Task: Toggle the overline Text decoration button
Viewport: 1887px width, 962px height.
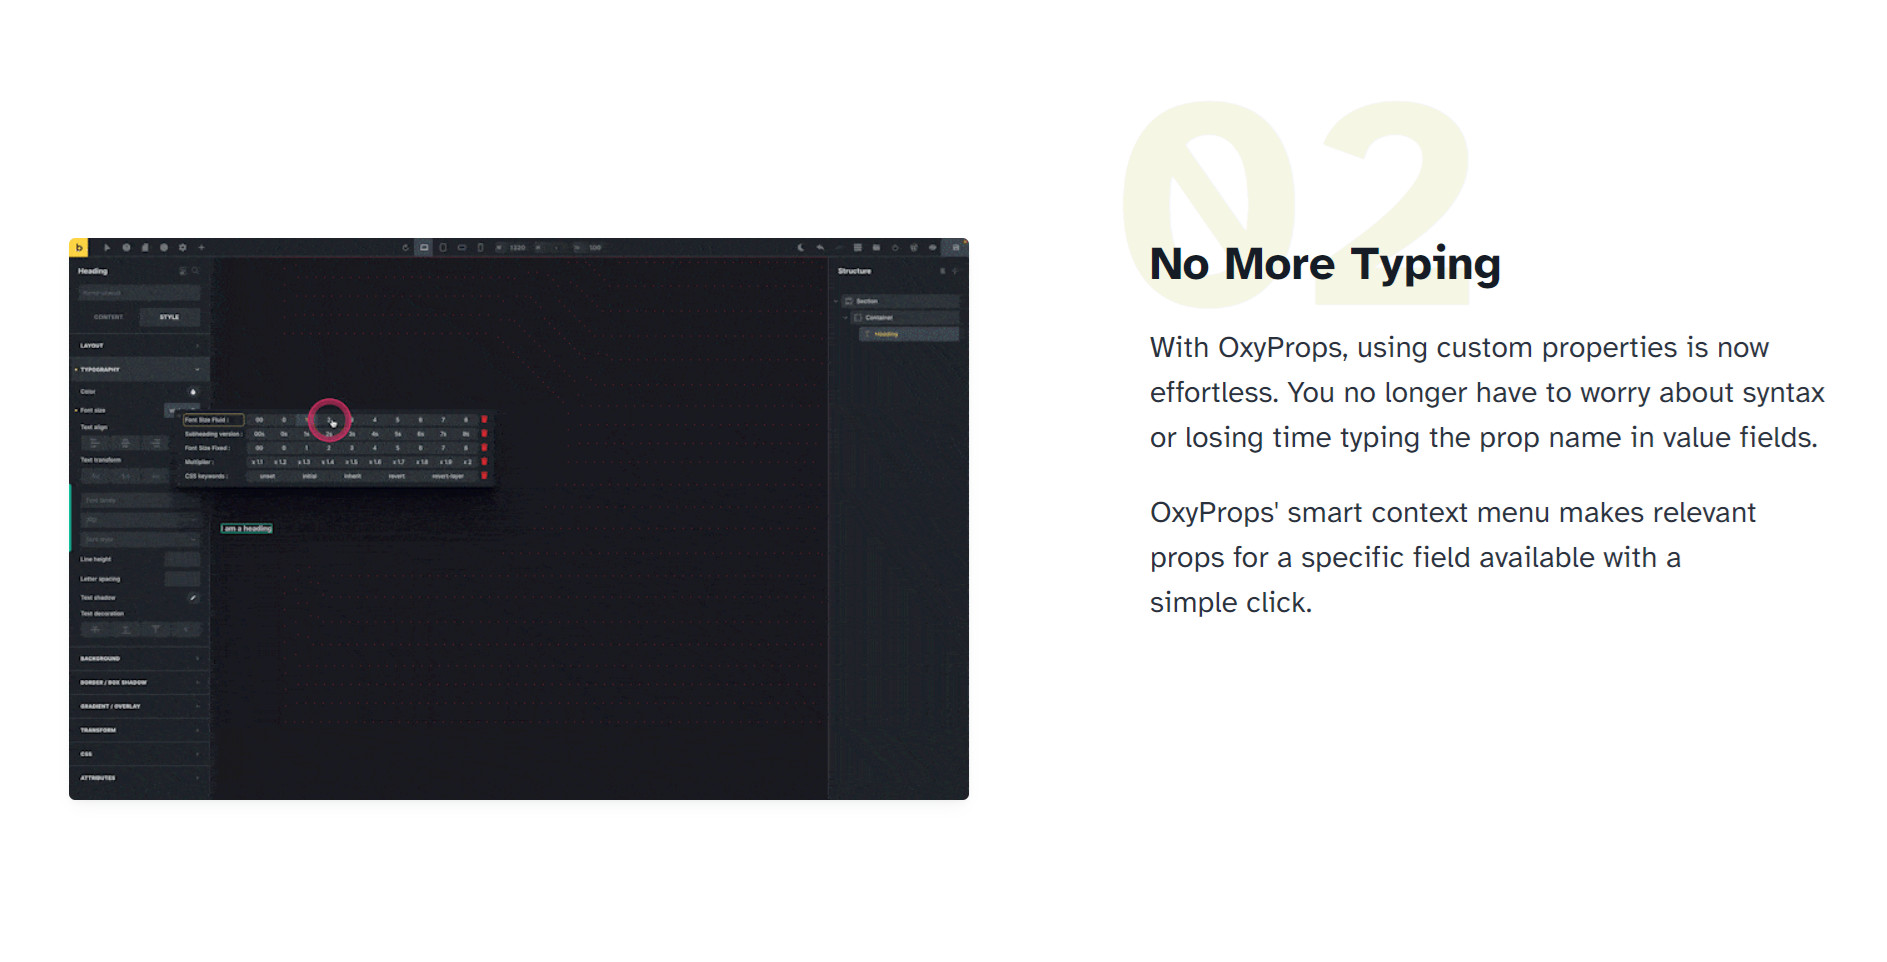Action: coord(156,630)
